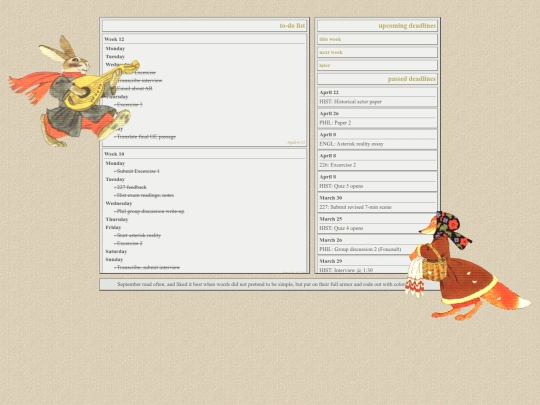
Task: Select the 'Week 12' title
Action: coord(114,39)
